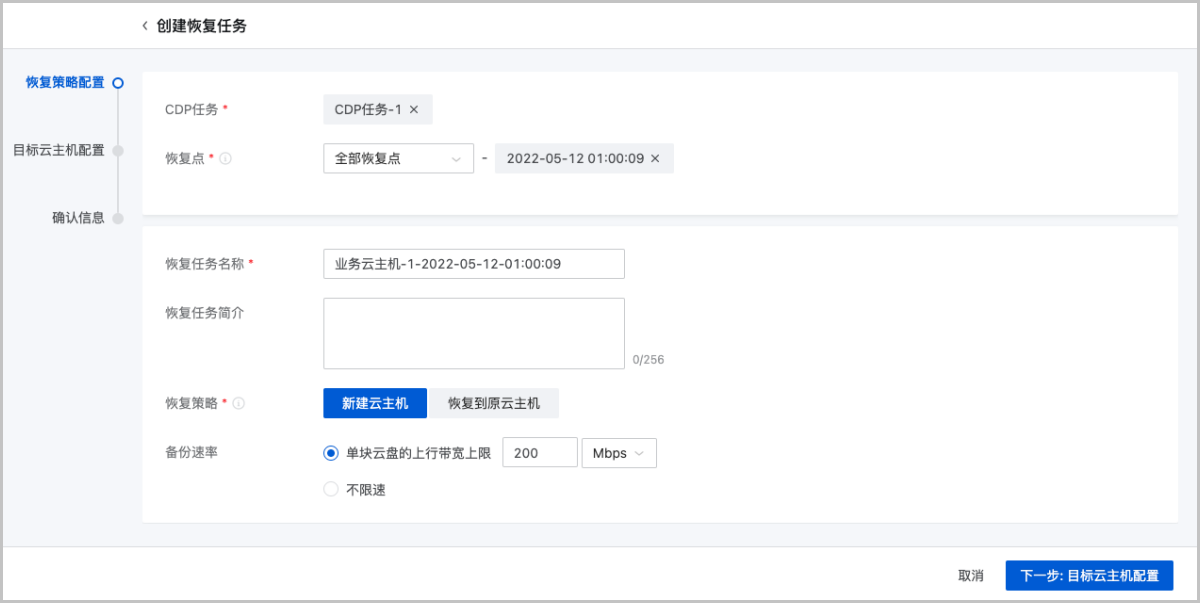Viewport: 1200px width, 603px height.
Task: Select the 单块云盘的上行带宽上限 radio button
Action: [x=331, y=453]
